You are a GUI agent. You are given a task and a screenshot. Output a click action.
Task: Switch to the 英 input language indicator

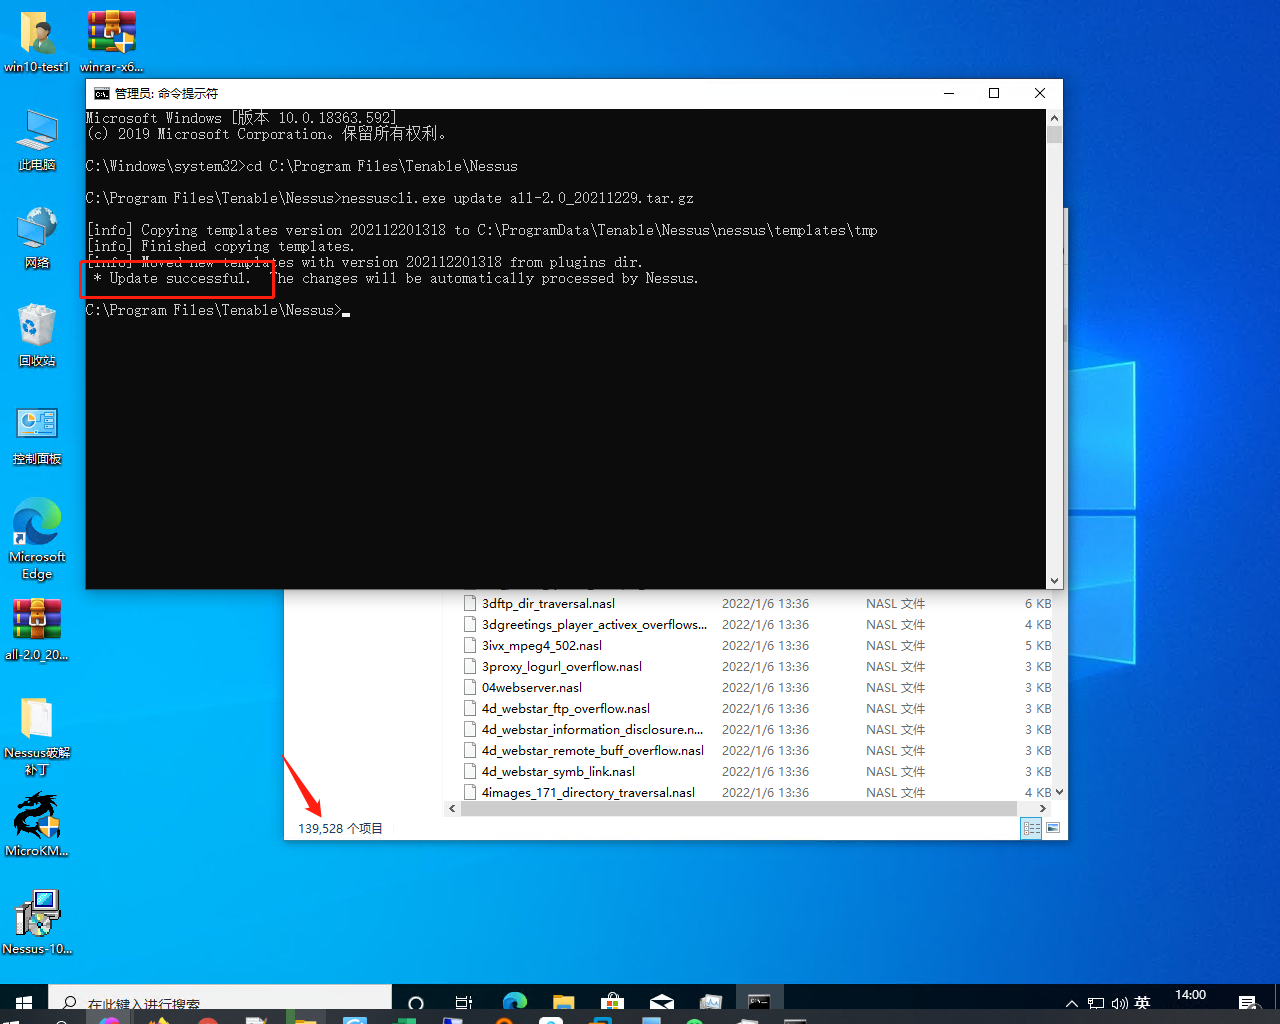point(1141,1003)
